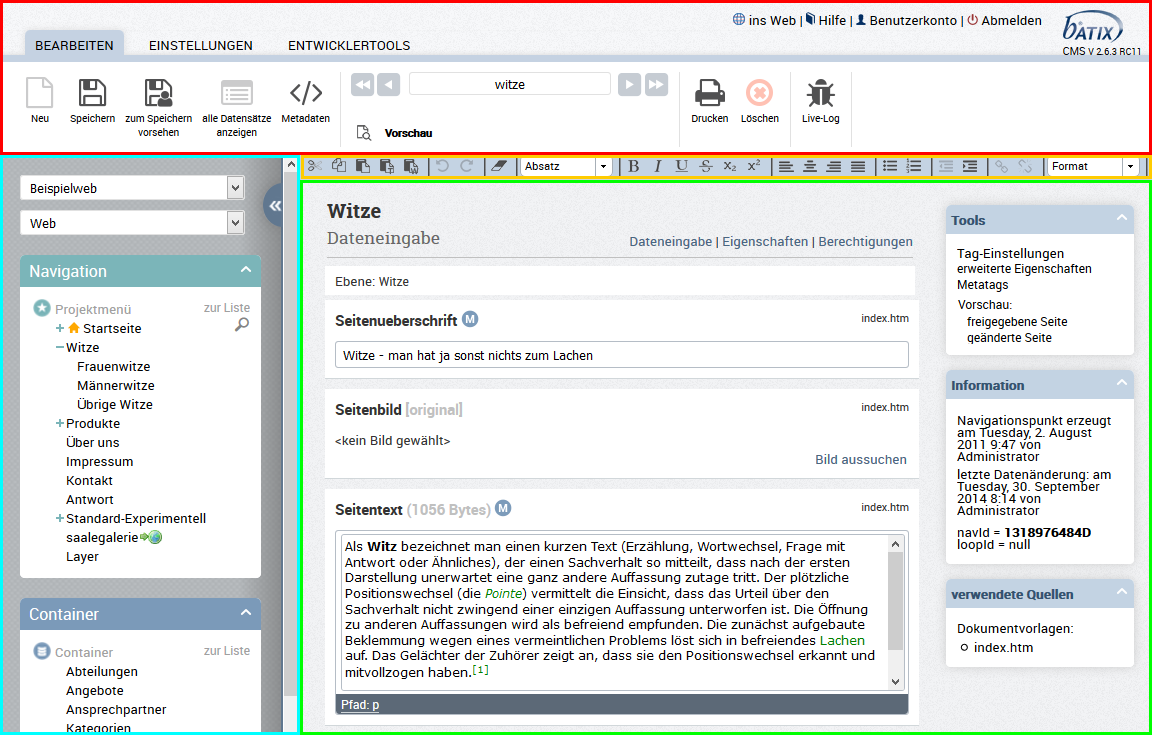Click the search magnifier in Navigation panel

242,324
